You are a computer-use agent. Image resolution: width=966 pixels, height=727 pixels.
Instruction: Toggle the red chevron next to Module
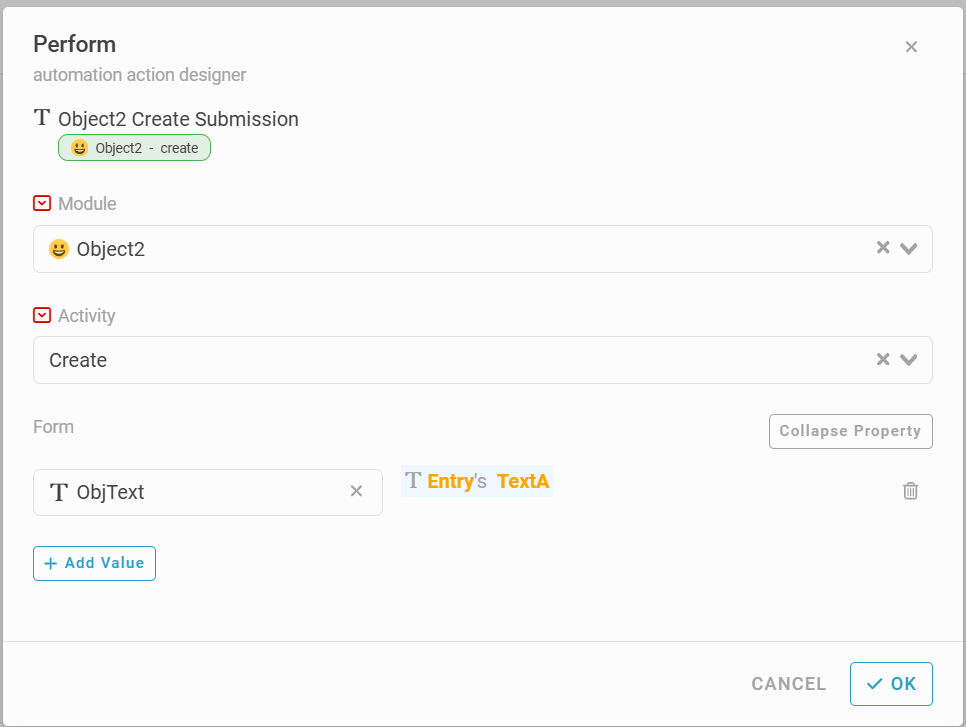[42, 203]
